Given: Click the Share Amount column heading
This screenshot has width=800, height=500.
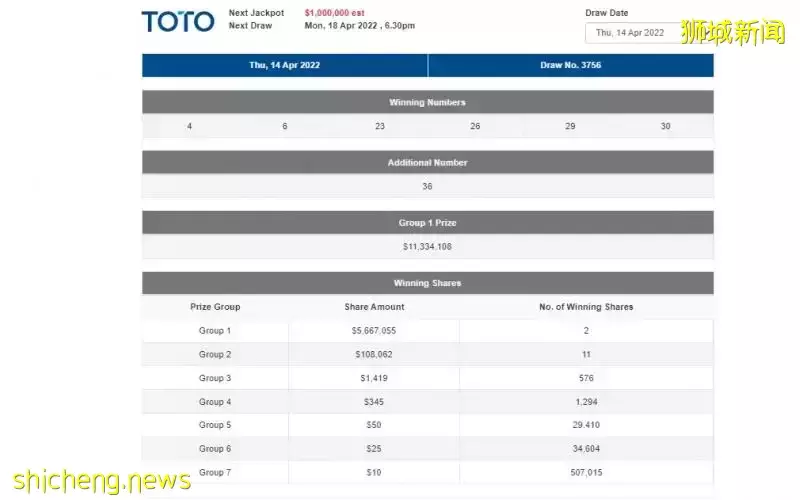Looking at the screenshot, I should pos(373,307).
